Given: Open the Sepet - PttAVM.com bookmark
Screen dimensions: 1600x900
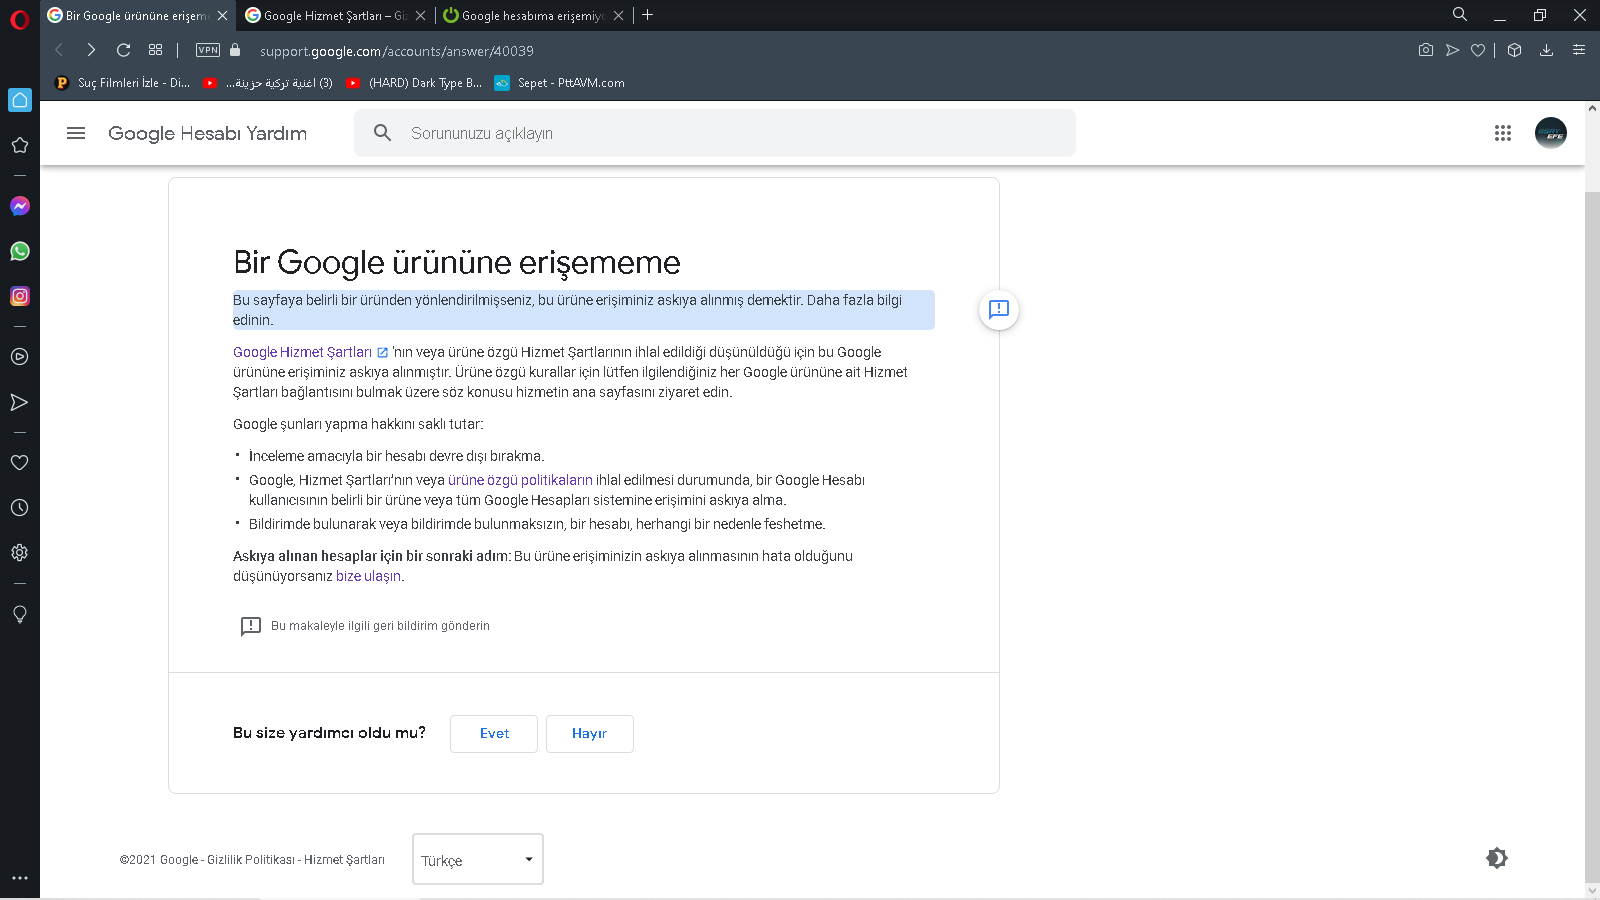Looking at the screenshot, I should click(560, 83).
